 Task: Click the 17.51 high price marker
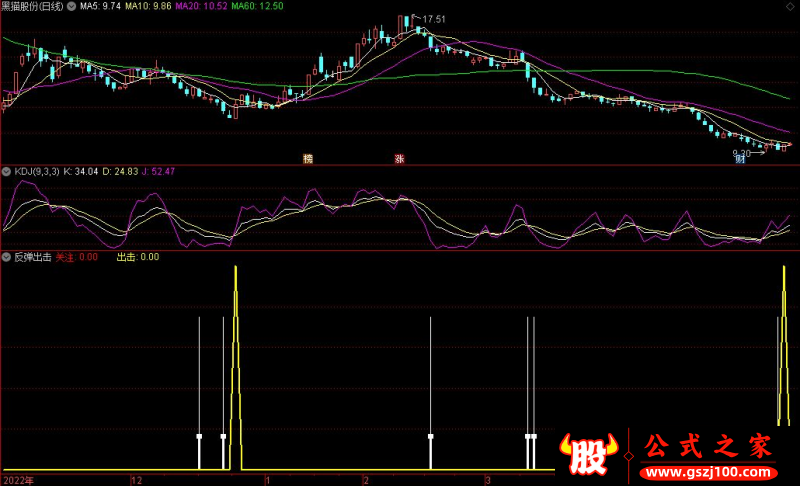point(431,19)
